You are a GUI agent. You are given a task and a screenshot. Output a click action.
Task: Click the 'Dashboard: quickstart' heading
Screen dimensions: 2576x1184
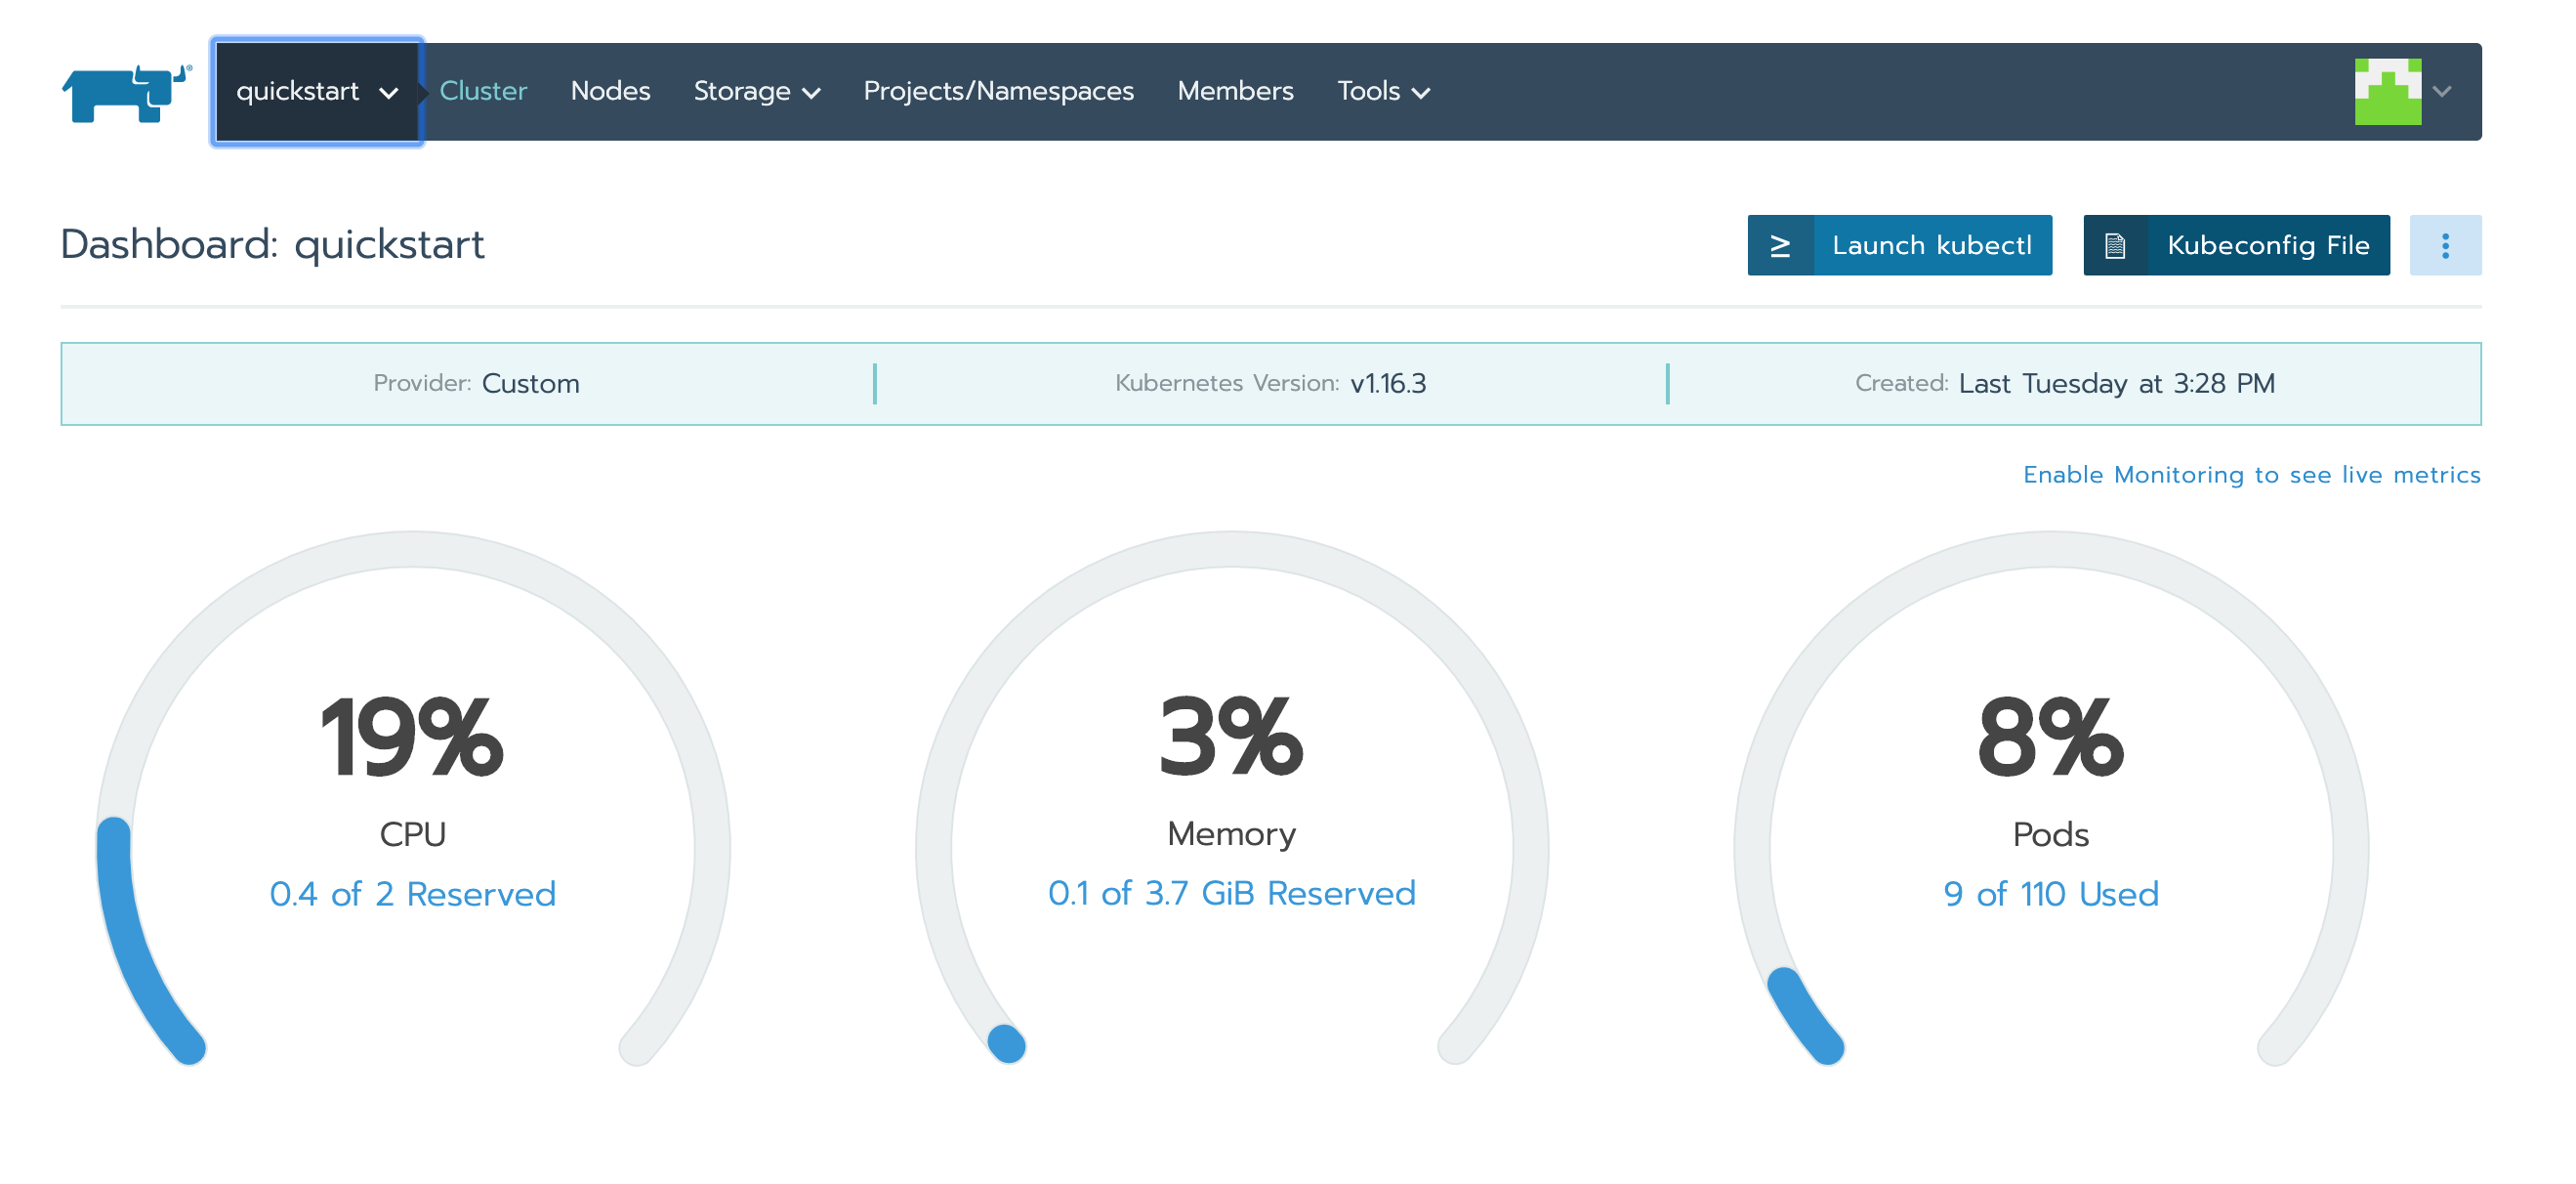tap(272, 244)
